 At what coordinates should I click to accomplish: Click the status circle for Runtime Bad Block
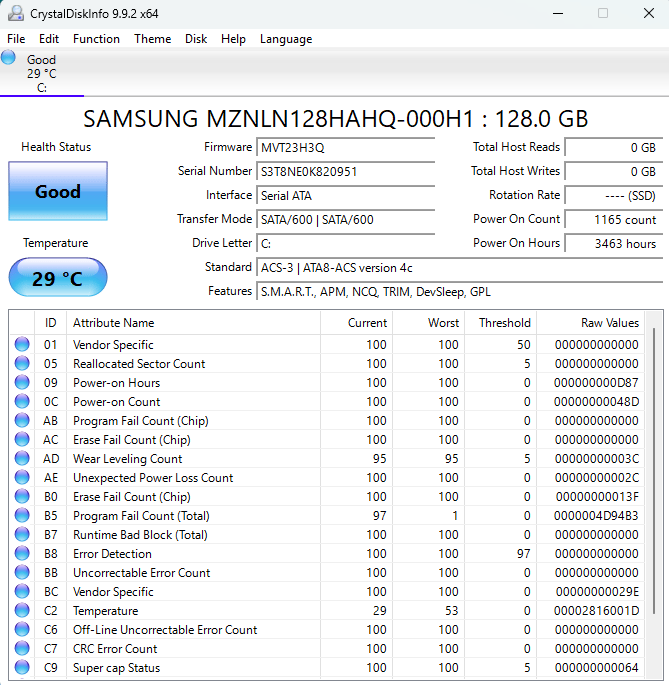pyautogui.click(x=22, y=534)
